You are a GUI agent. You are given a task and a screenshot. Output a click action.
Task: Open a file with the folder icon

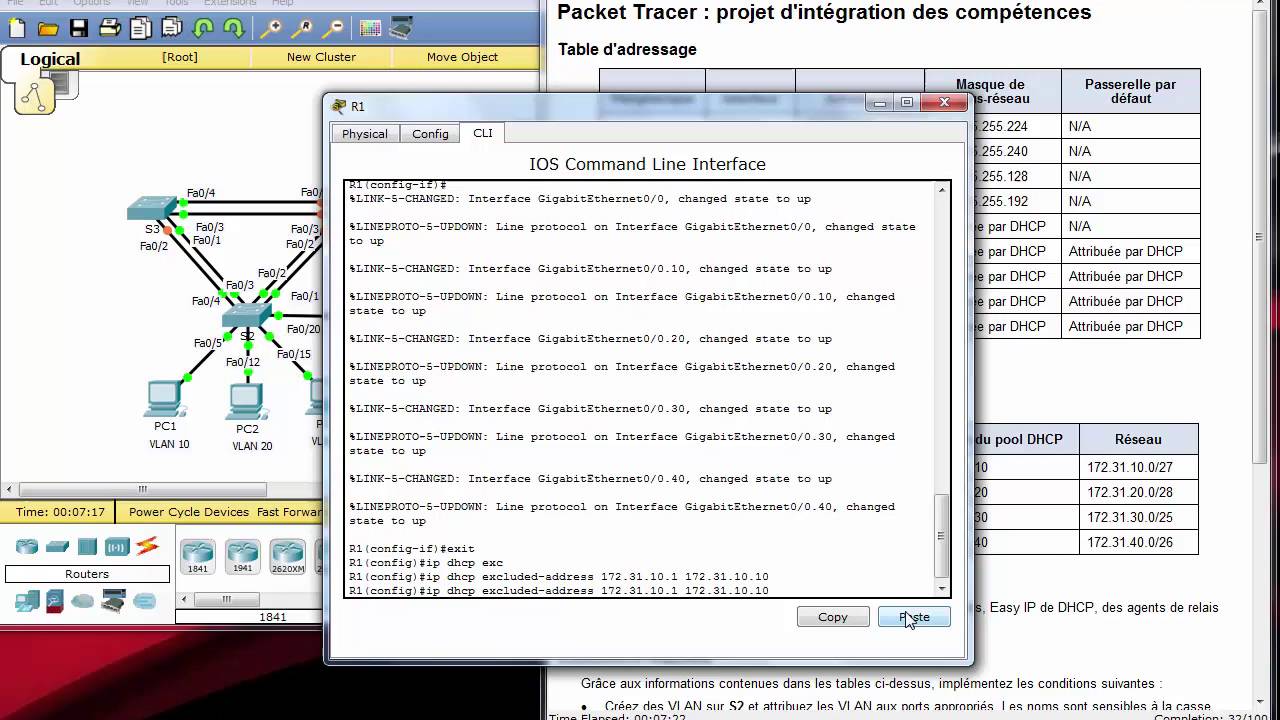click(x=47, y=28)
